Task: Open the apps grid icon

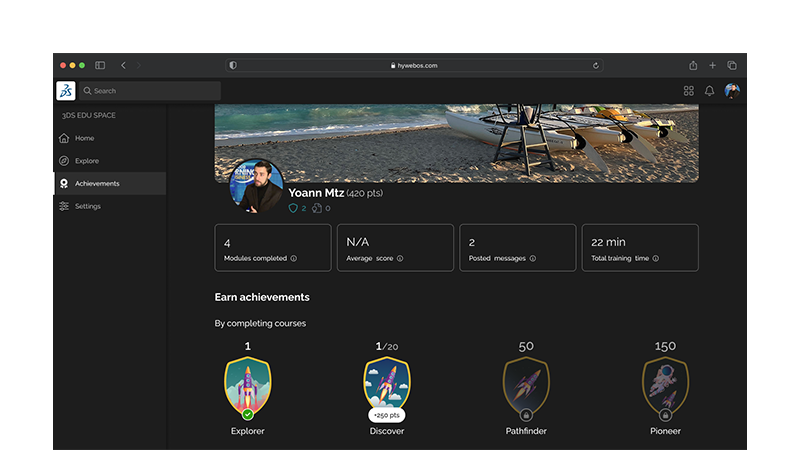Action: (688, 91)
